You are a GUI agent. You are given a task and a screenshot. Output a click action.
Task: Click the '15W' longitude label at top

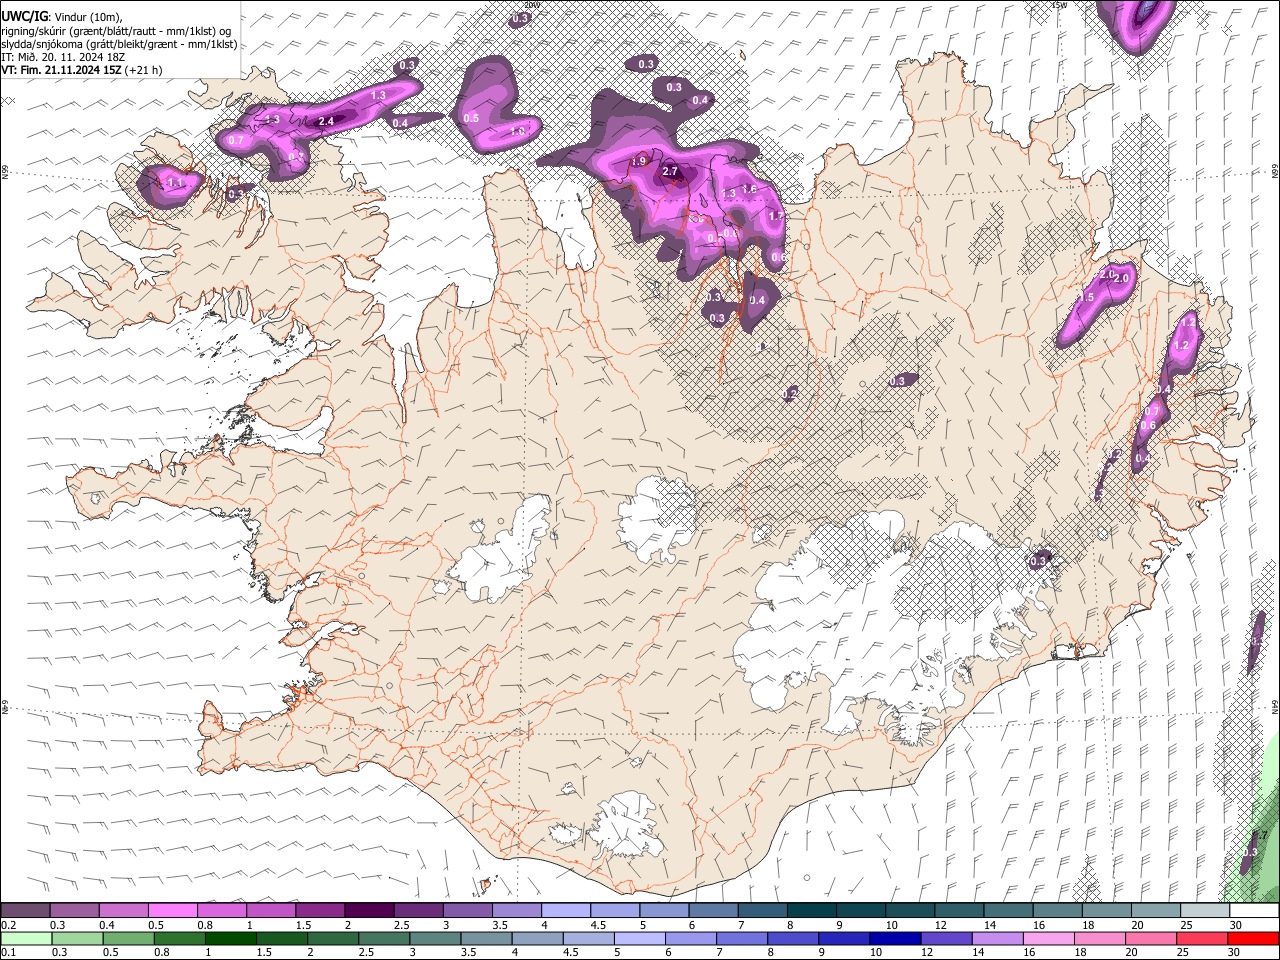1060,4
